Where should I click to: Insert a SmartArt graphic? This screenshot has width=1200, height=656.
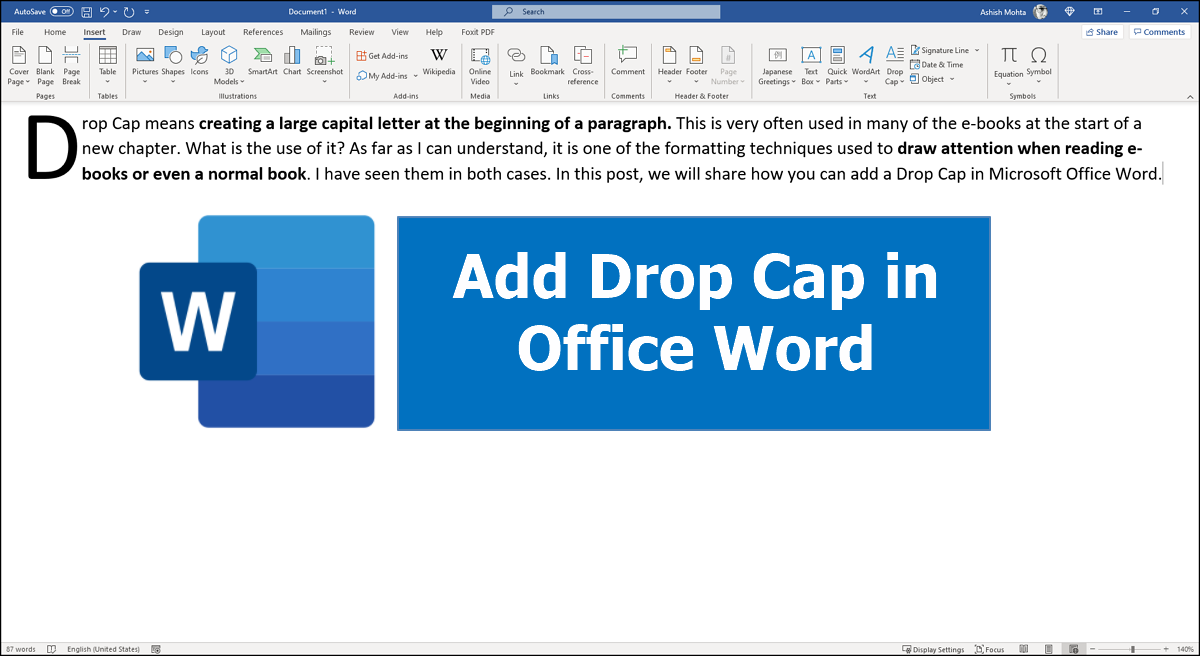pos(263,60)
